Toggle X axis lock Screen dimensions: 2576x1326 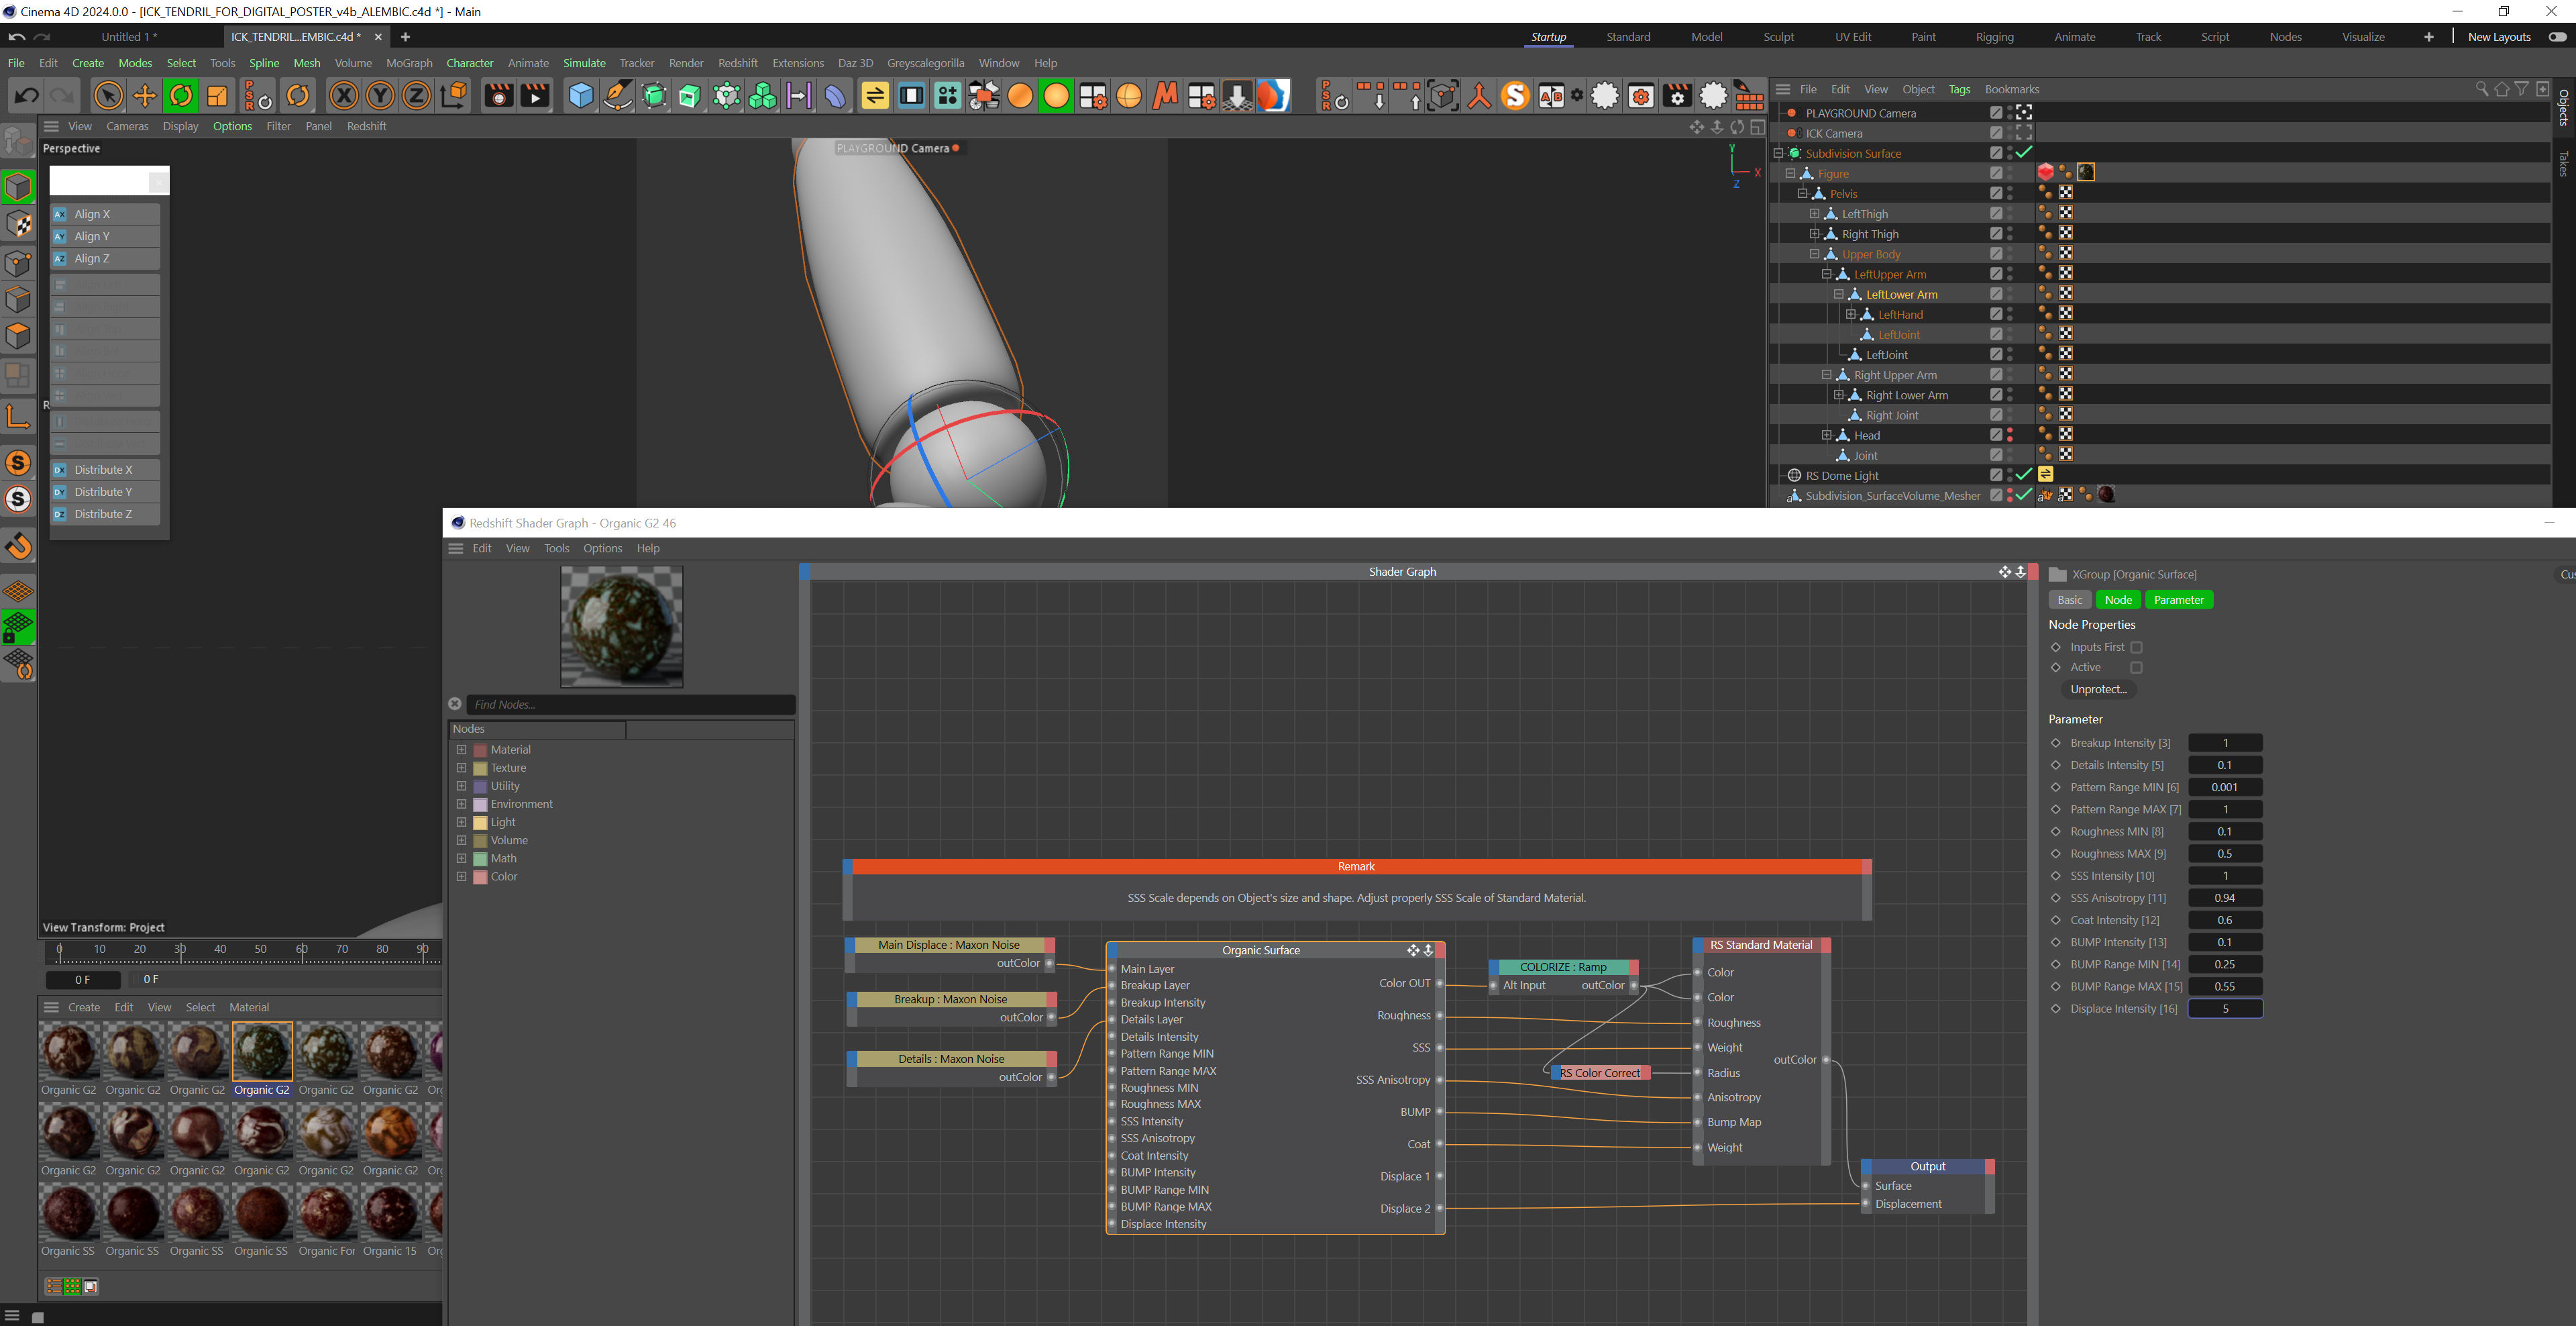(343, 96)
